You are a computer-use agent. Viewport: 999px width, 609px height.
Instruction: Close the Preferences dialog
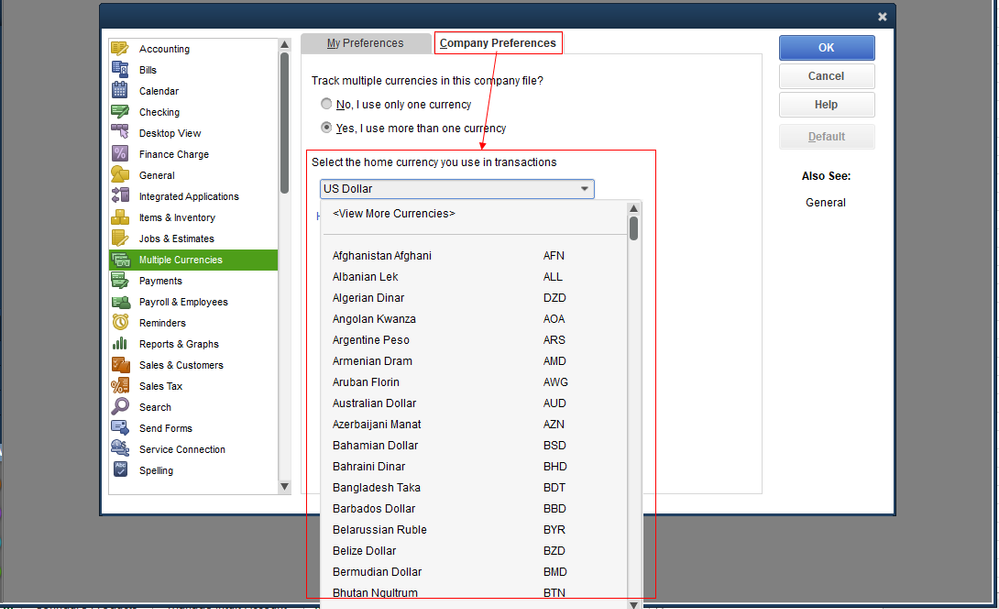[x=882, y=17]
